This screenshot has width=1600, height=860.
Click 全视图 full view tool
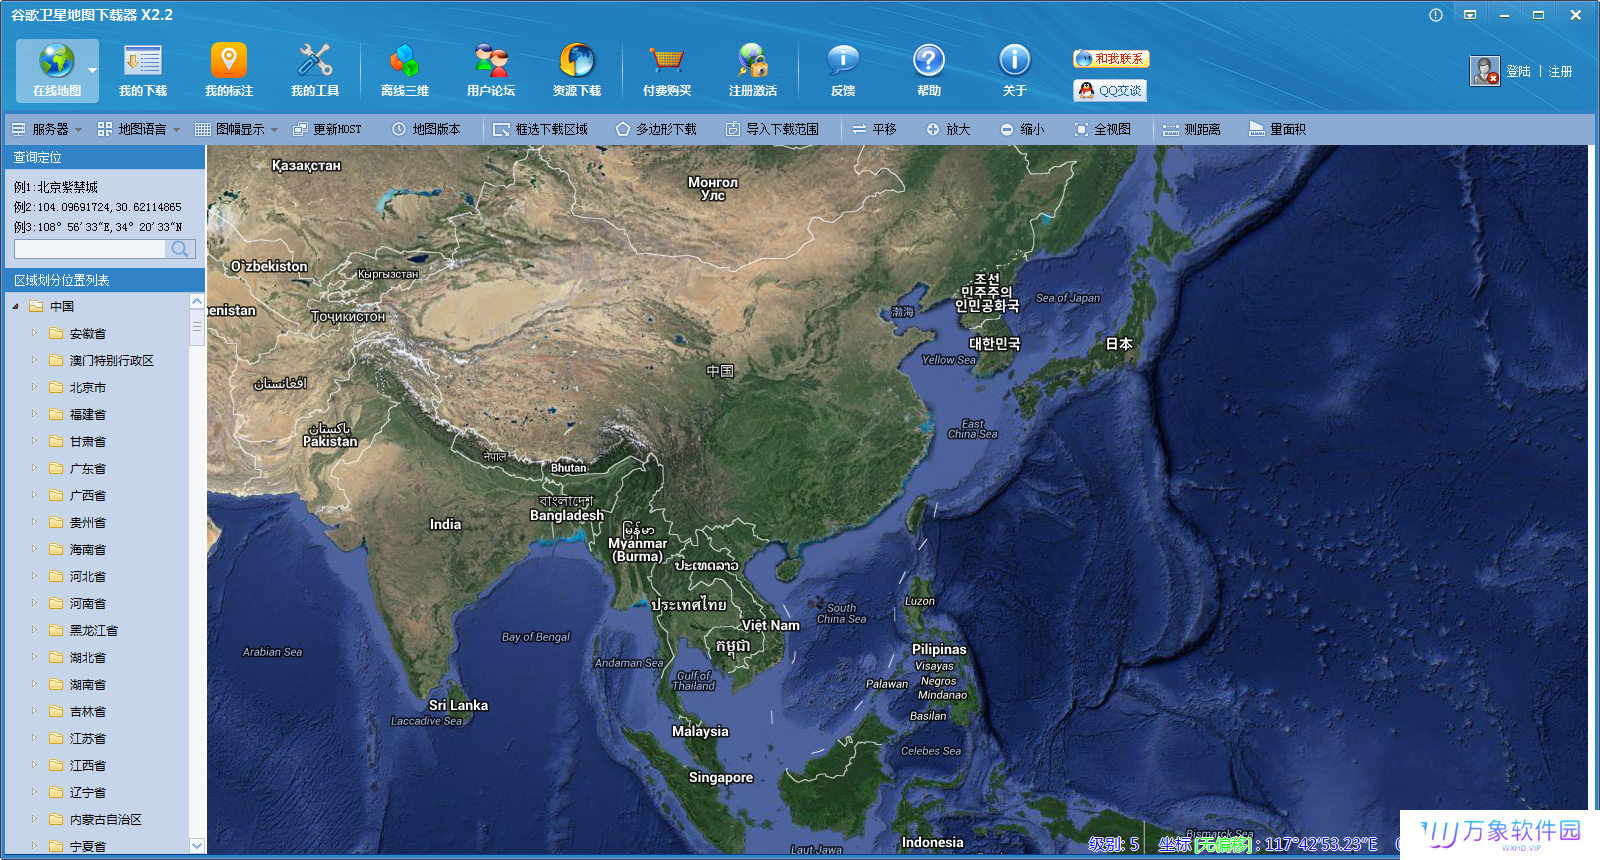[1102, 129]
